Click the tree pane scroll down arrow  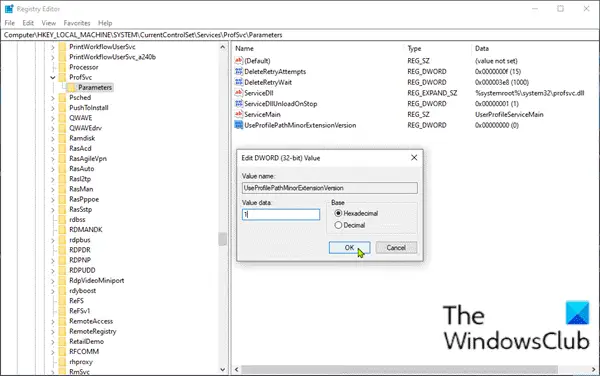tap(223, 369)
